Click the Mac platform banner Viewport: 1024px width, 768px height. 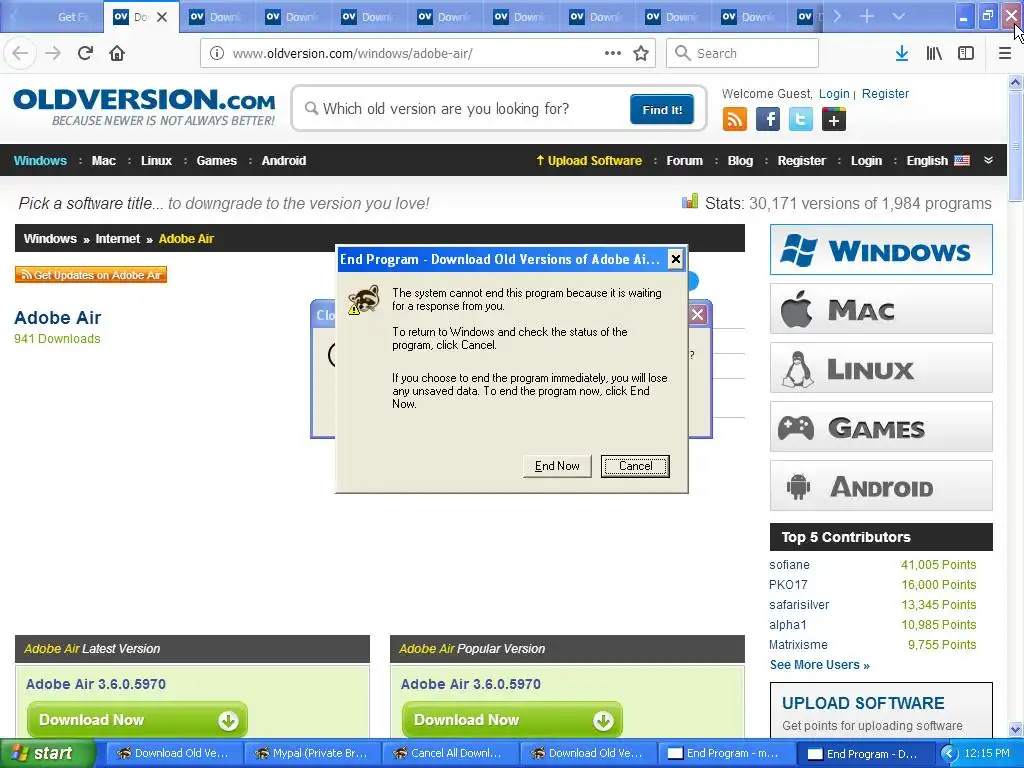(881, 309)
